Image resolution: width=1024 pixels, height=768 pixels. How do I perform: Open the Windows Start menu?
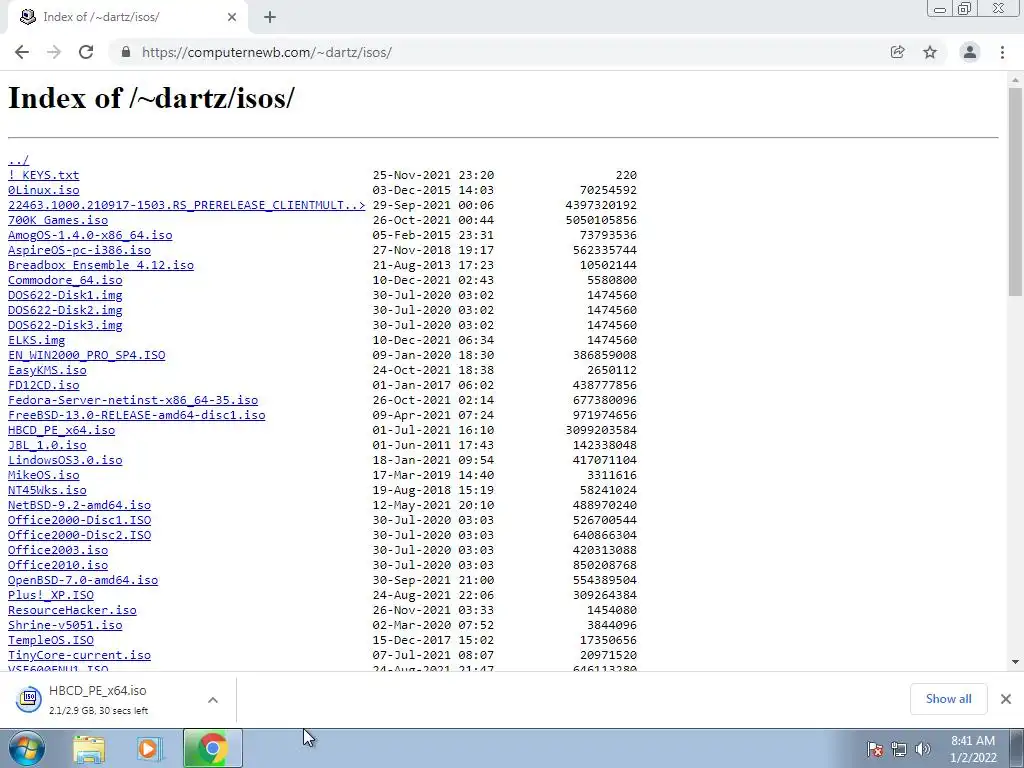(x=27, y=748)
